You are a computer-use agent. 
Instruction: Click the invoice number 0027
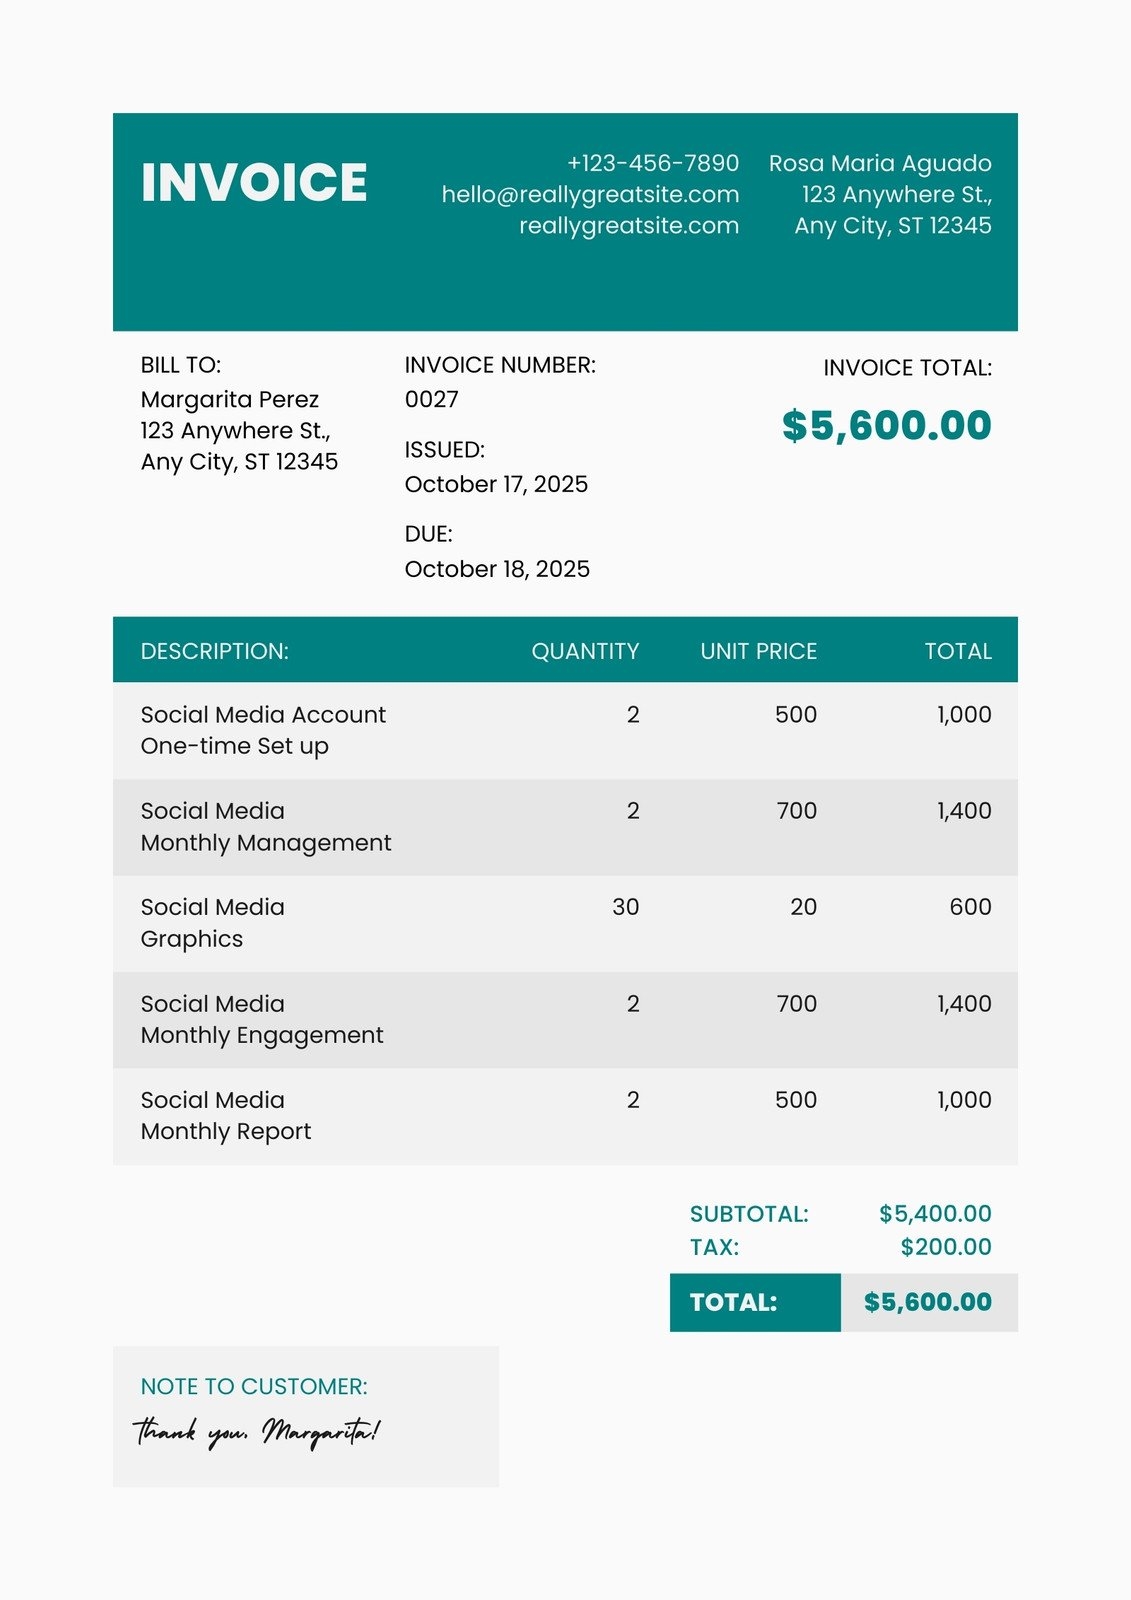(x=432, y=399)
